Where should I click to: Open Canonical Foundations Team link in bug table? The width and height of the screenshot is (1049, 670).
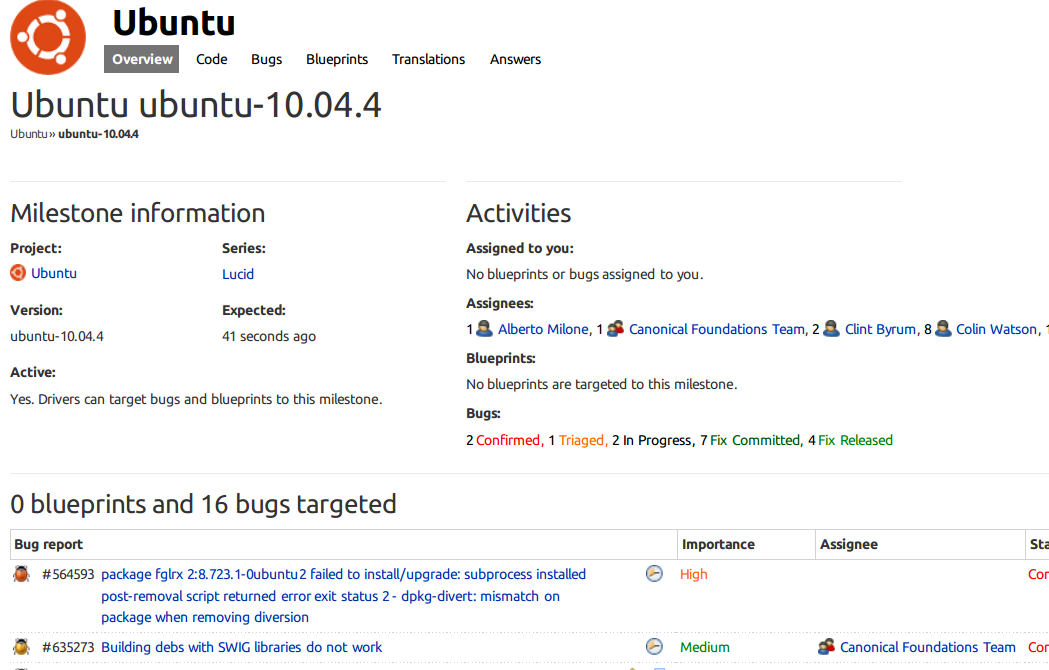(x=928, y=647)
